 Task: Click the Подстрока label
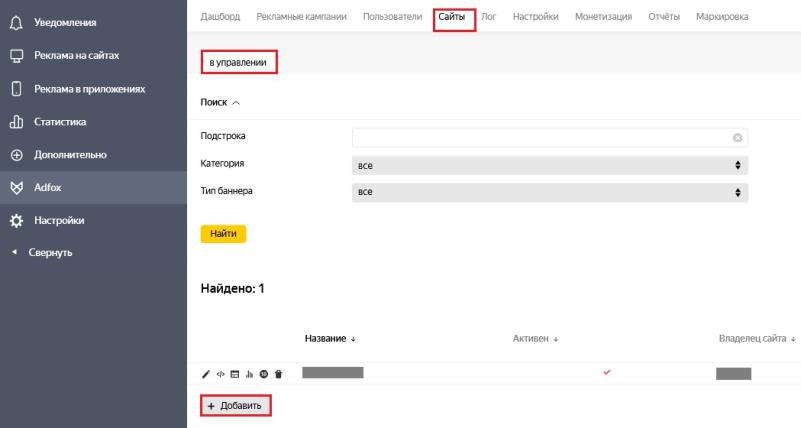point(223,136)
